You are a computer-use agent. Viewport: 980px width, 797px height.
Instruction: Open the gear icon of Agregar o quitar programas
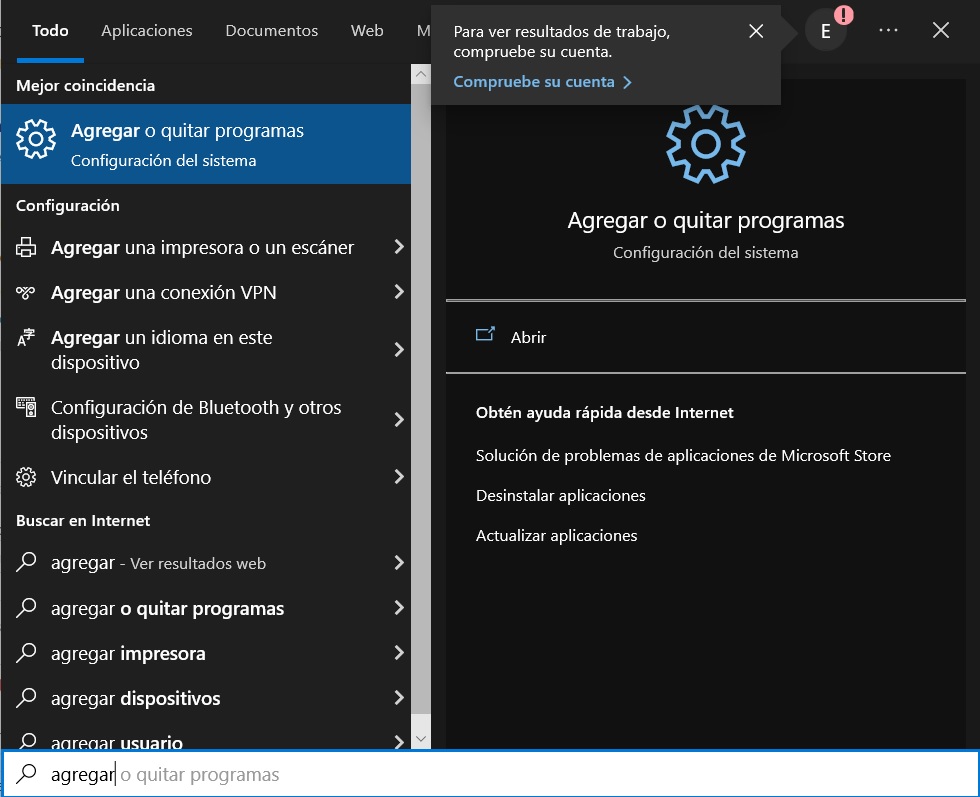36,139
